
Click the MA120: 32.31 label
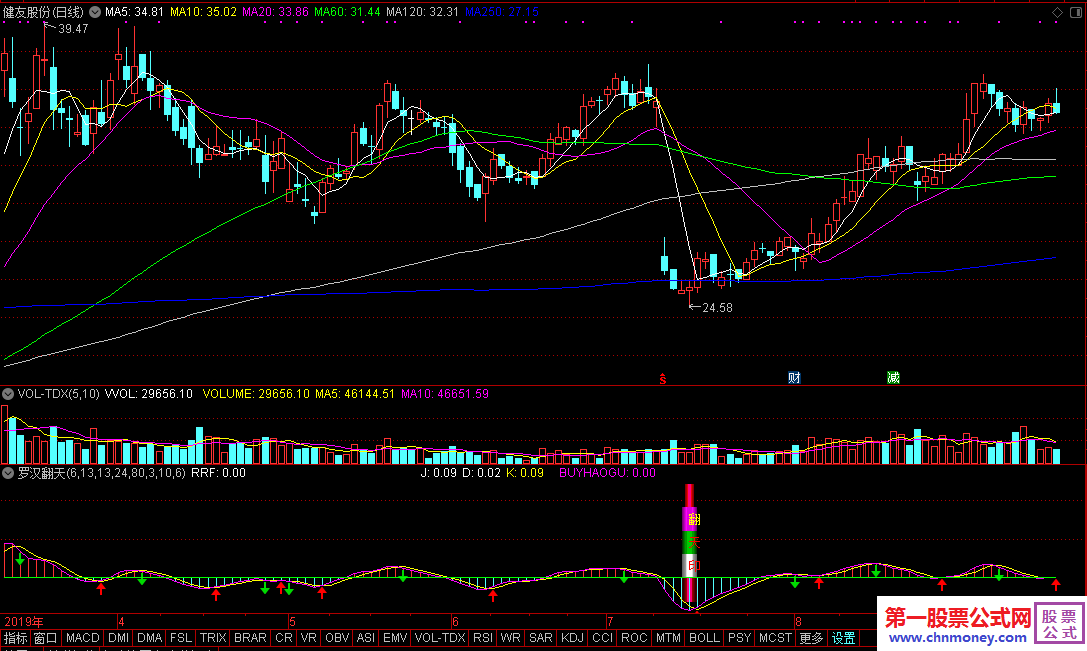click(x=423, y=12)
